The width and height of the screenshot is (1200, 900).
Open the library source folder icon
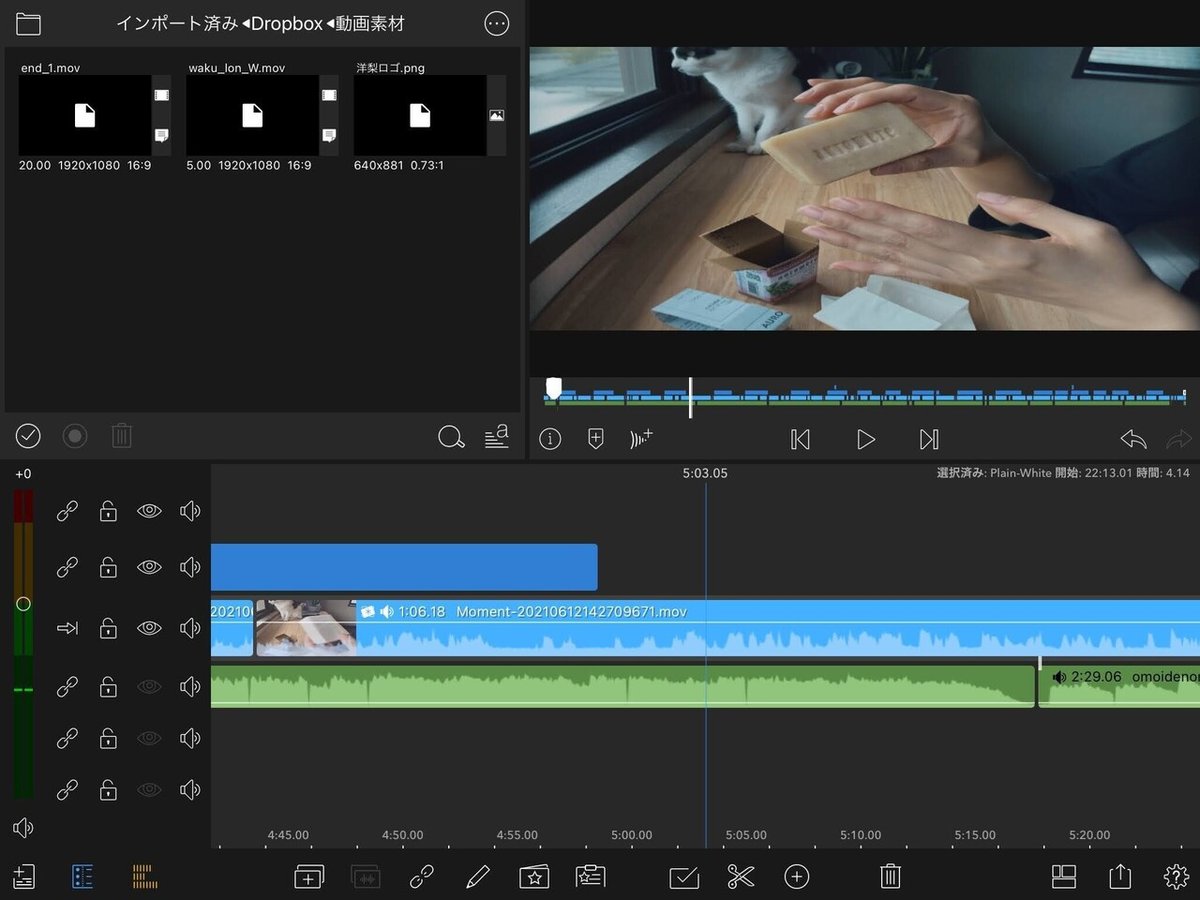click(28, 24)
